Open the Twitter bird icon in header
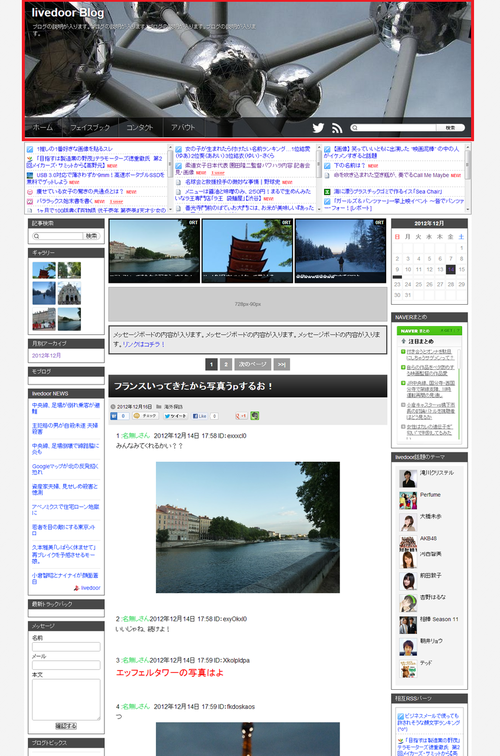 pyautogui.click(x=318, y=128)
